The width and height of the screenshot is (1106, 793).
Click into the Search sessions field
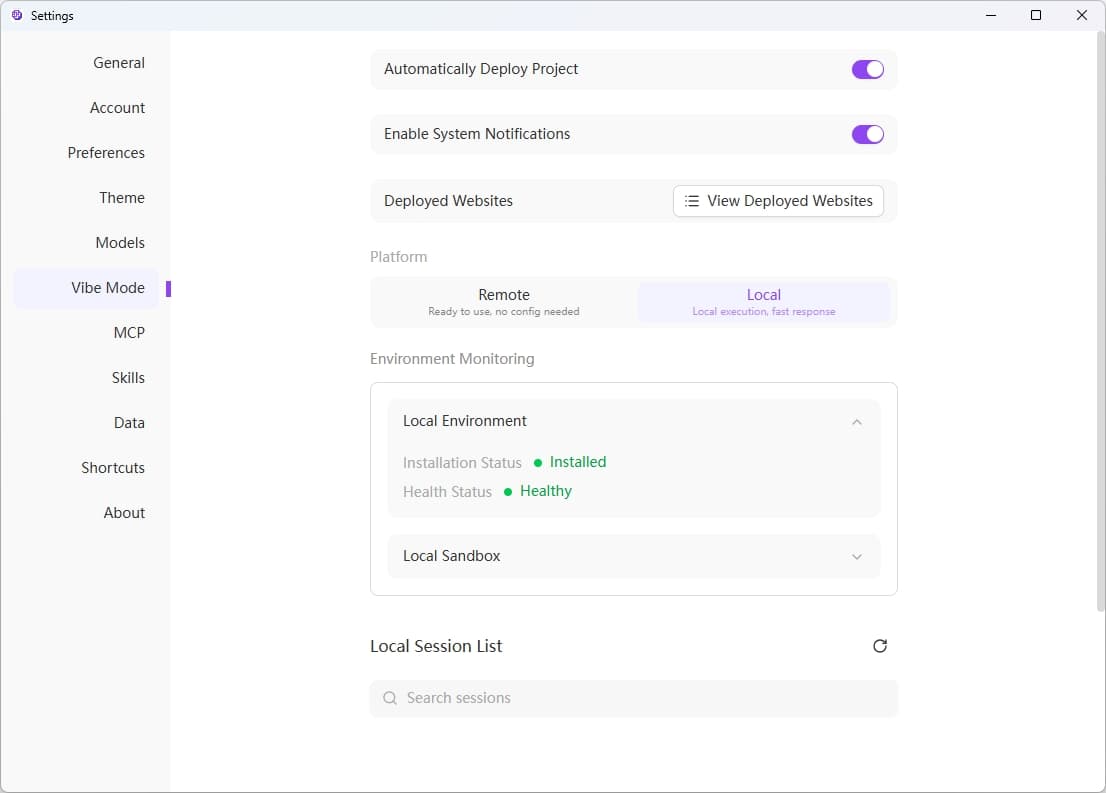(x=640, y=698)
